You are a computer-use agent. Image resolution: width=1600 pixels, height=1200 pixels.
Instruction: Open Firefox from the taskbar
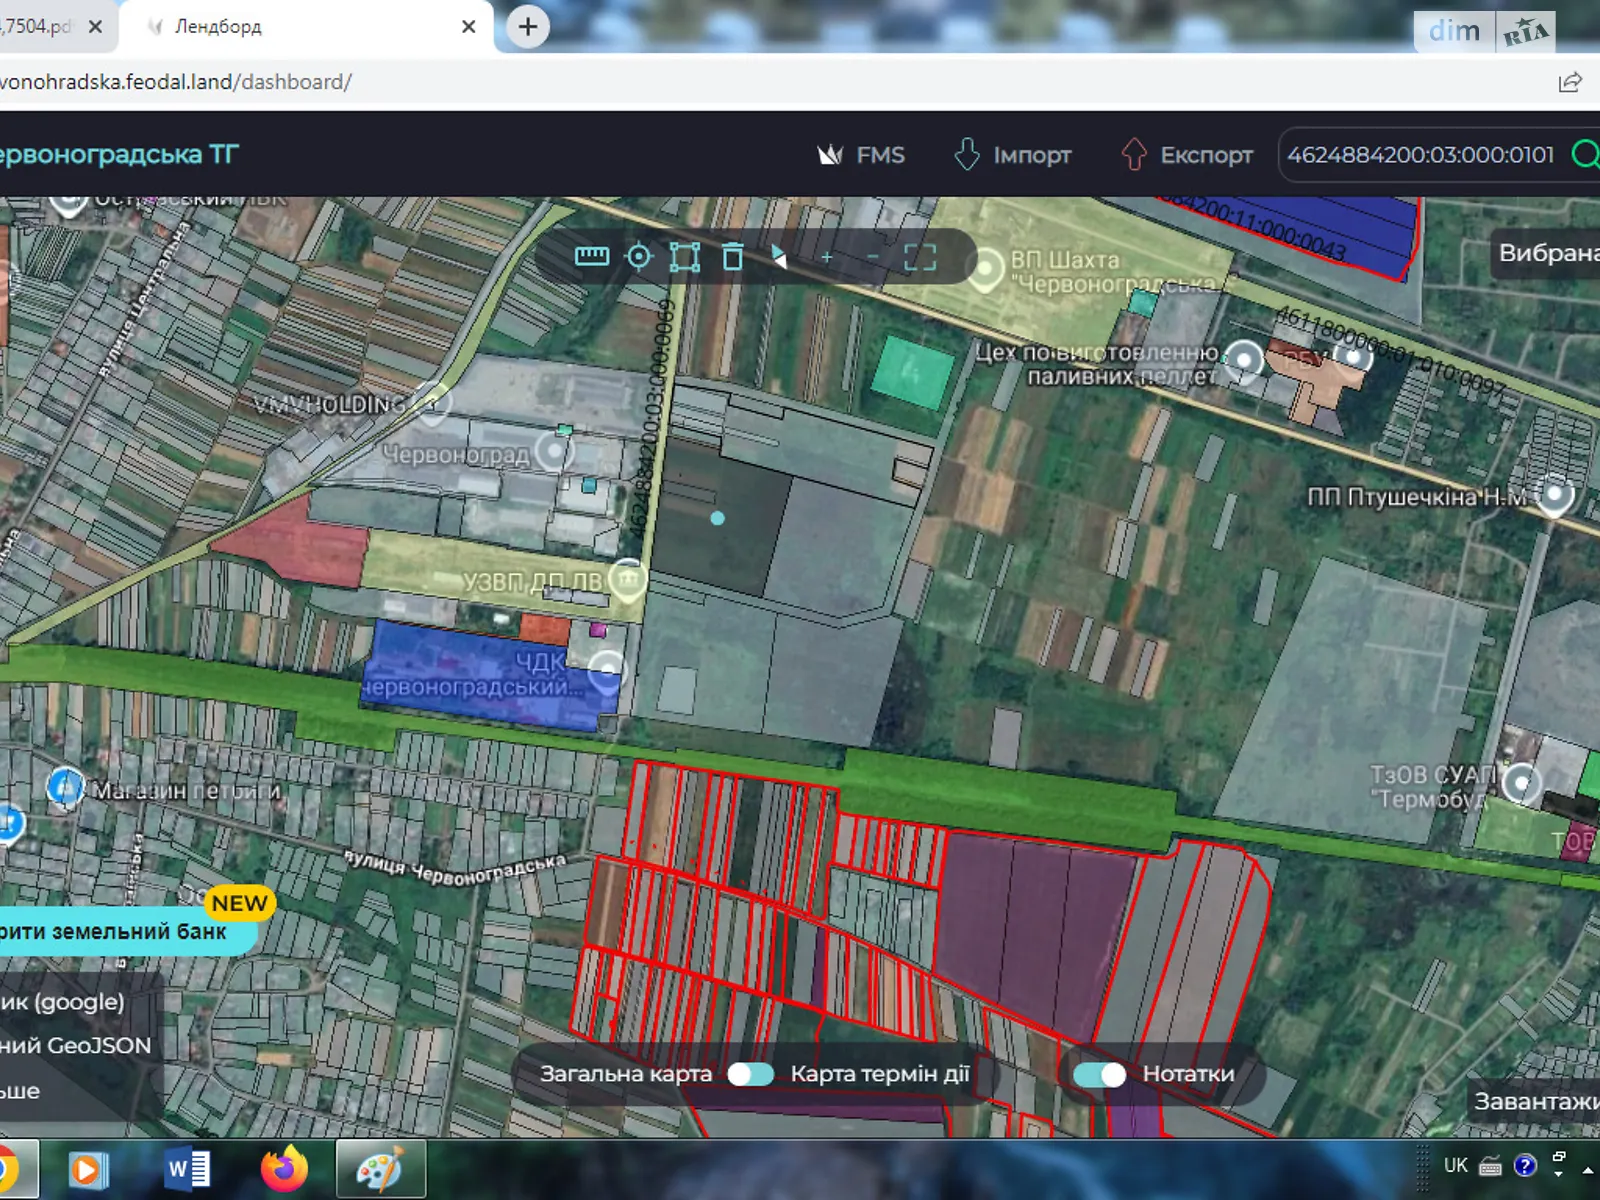pos(284,1168)
